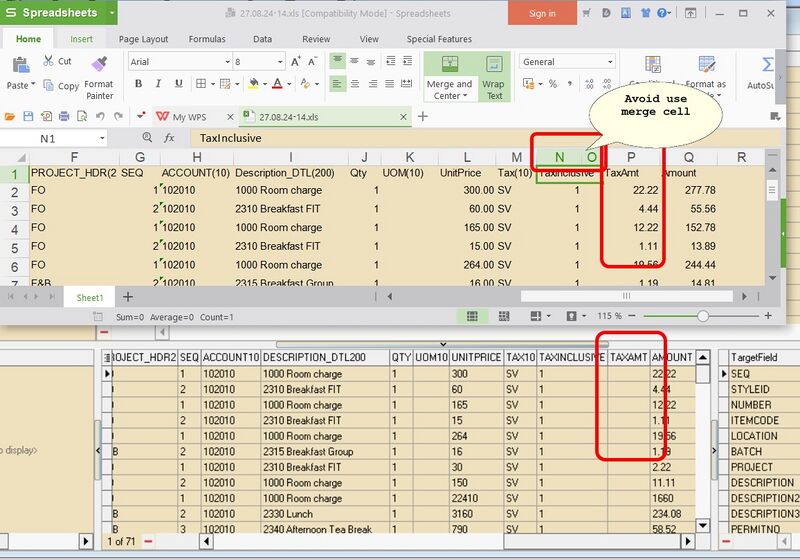800x559 pixels.
Task: Select the Sheet1 sheet tab
Action: (x=90, y=297)
